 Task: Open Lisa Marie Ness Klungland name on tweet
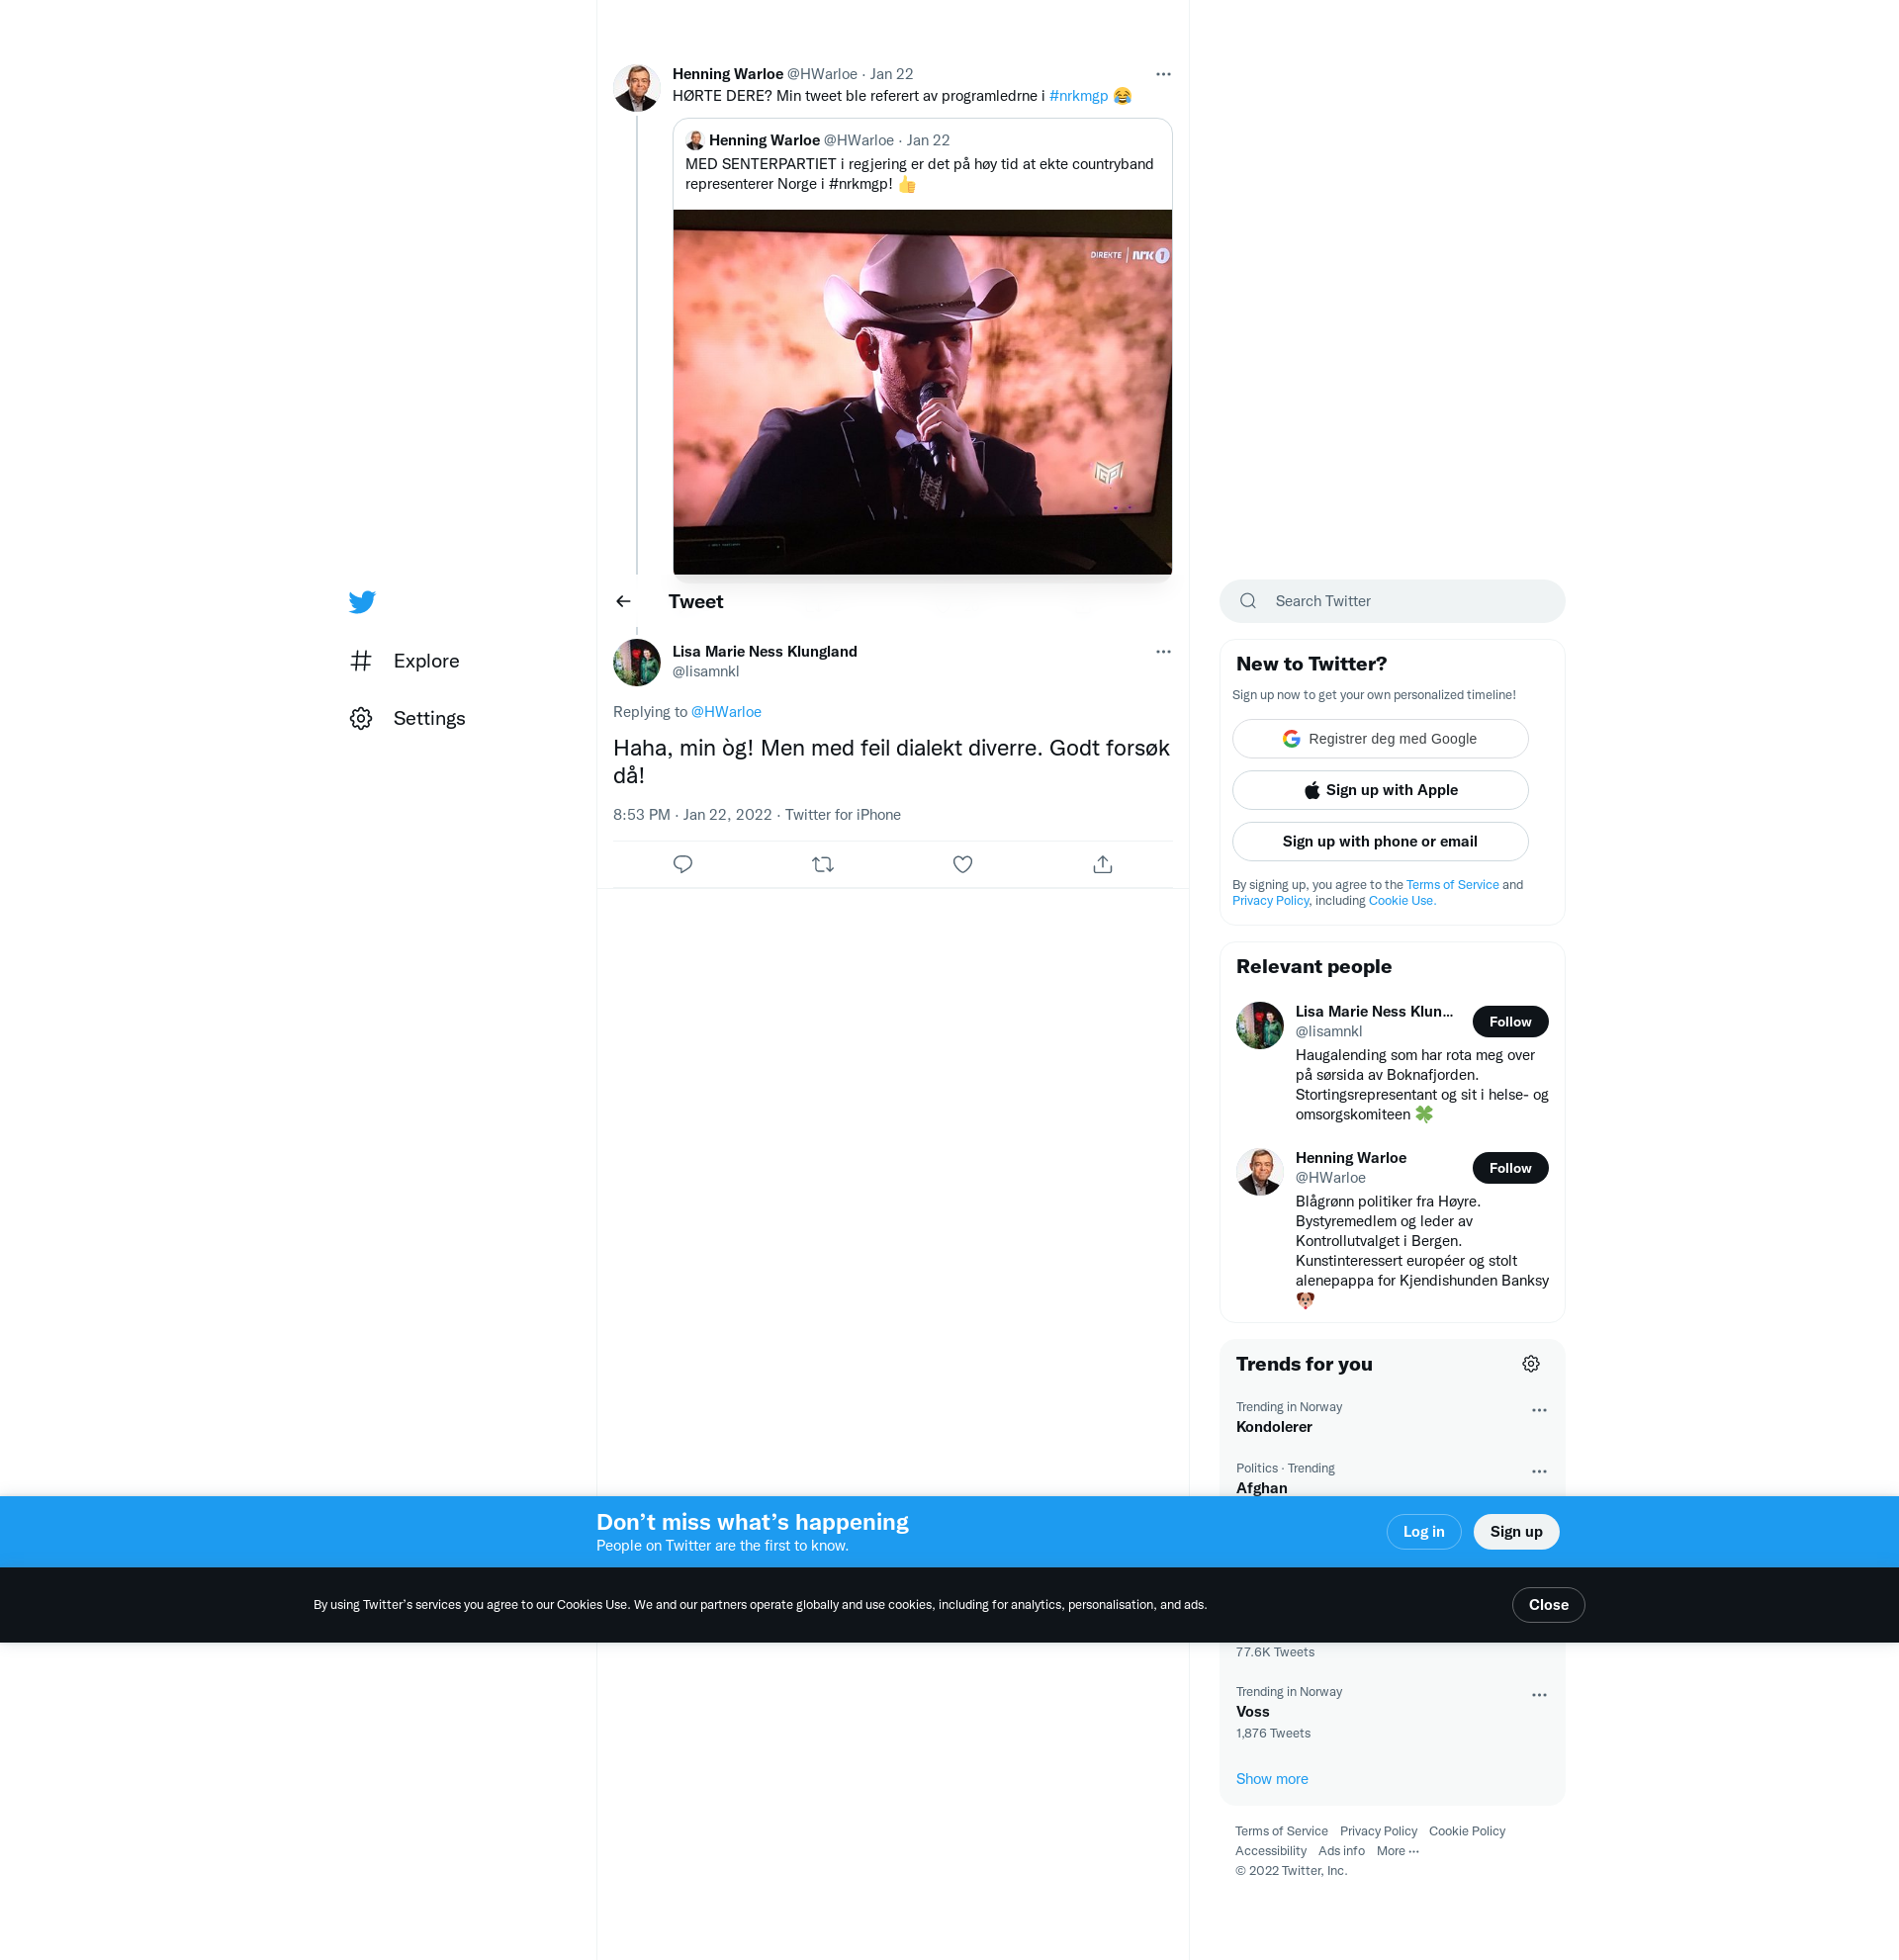pyautogui.click(x=765, y=651)
